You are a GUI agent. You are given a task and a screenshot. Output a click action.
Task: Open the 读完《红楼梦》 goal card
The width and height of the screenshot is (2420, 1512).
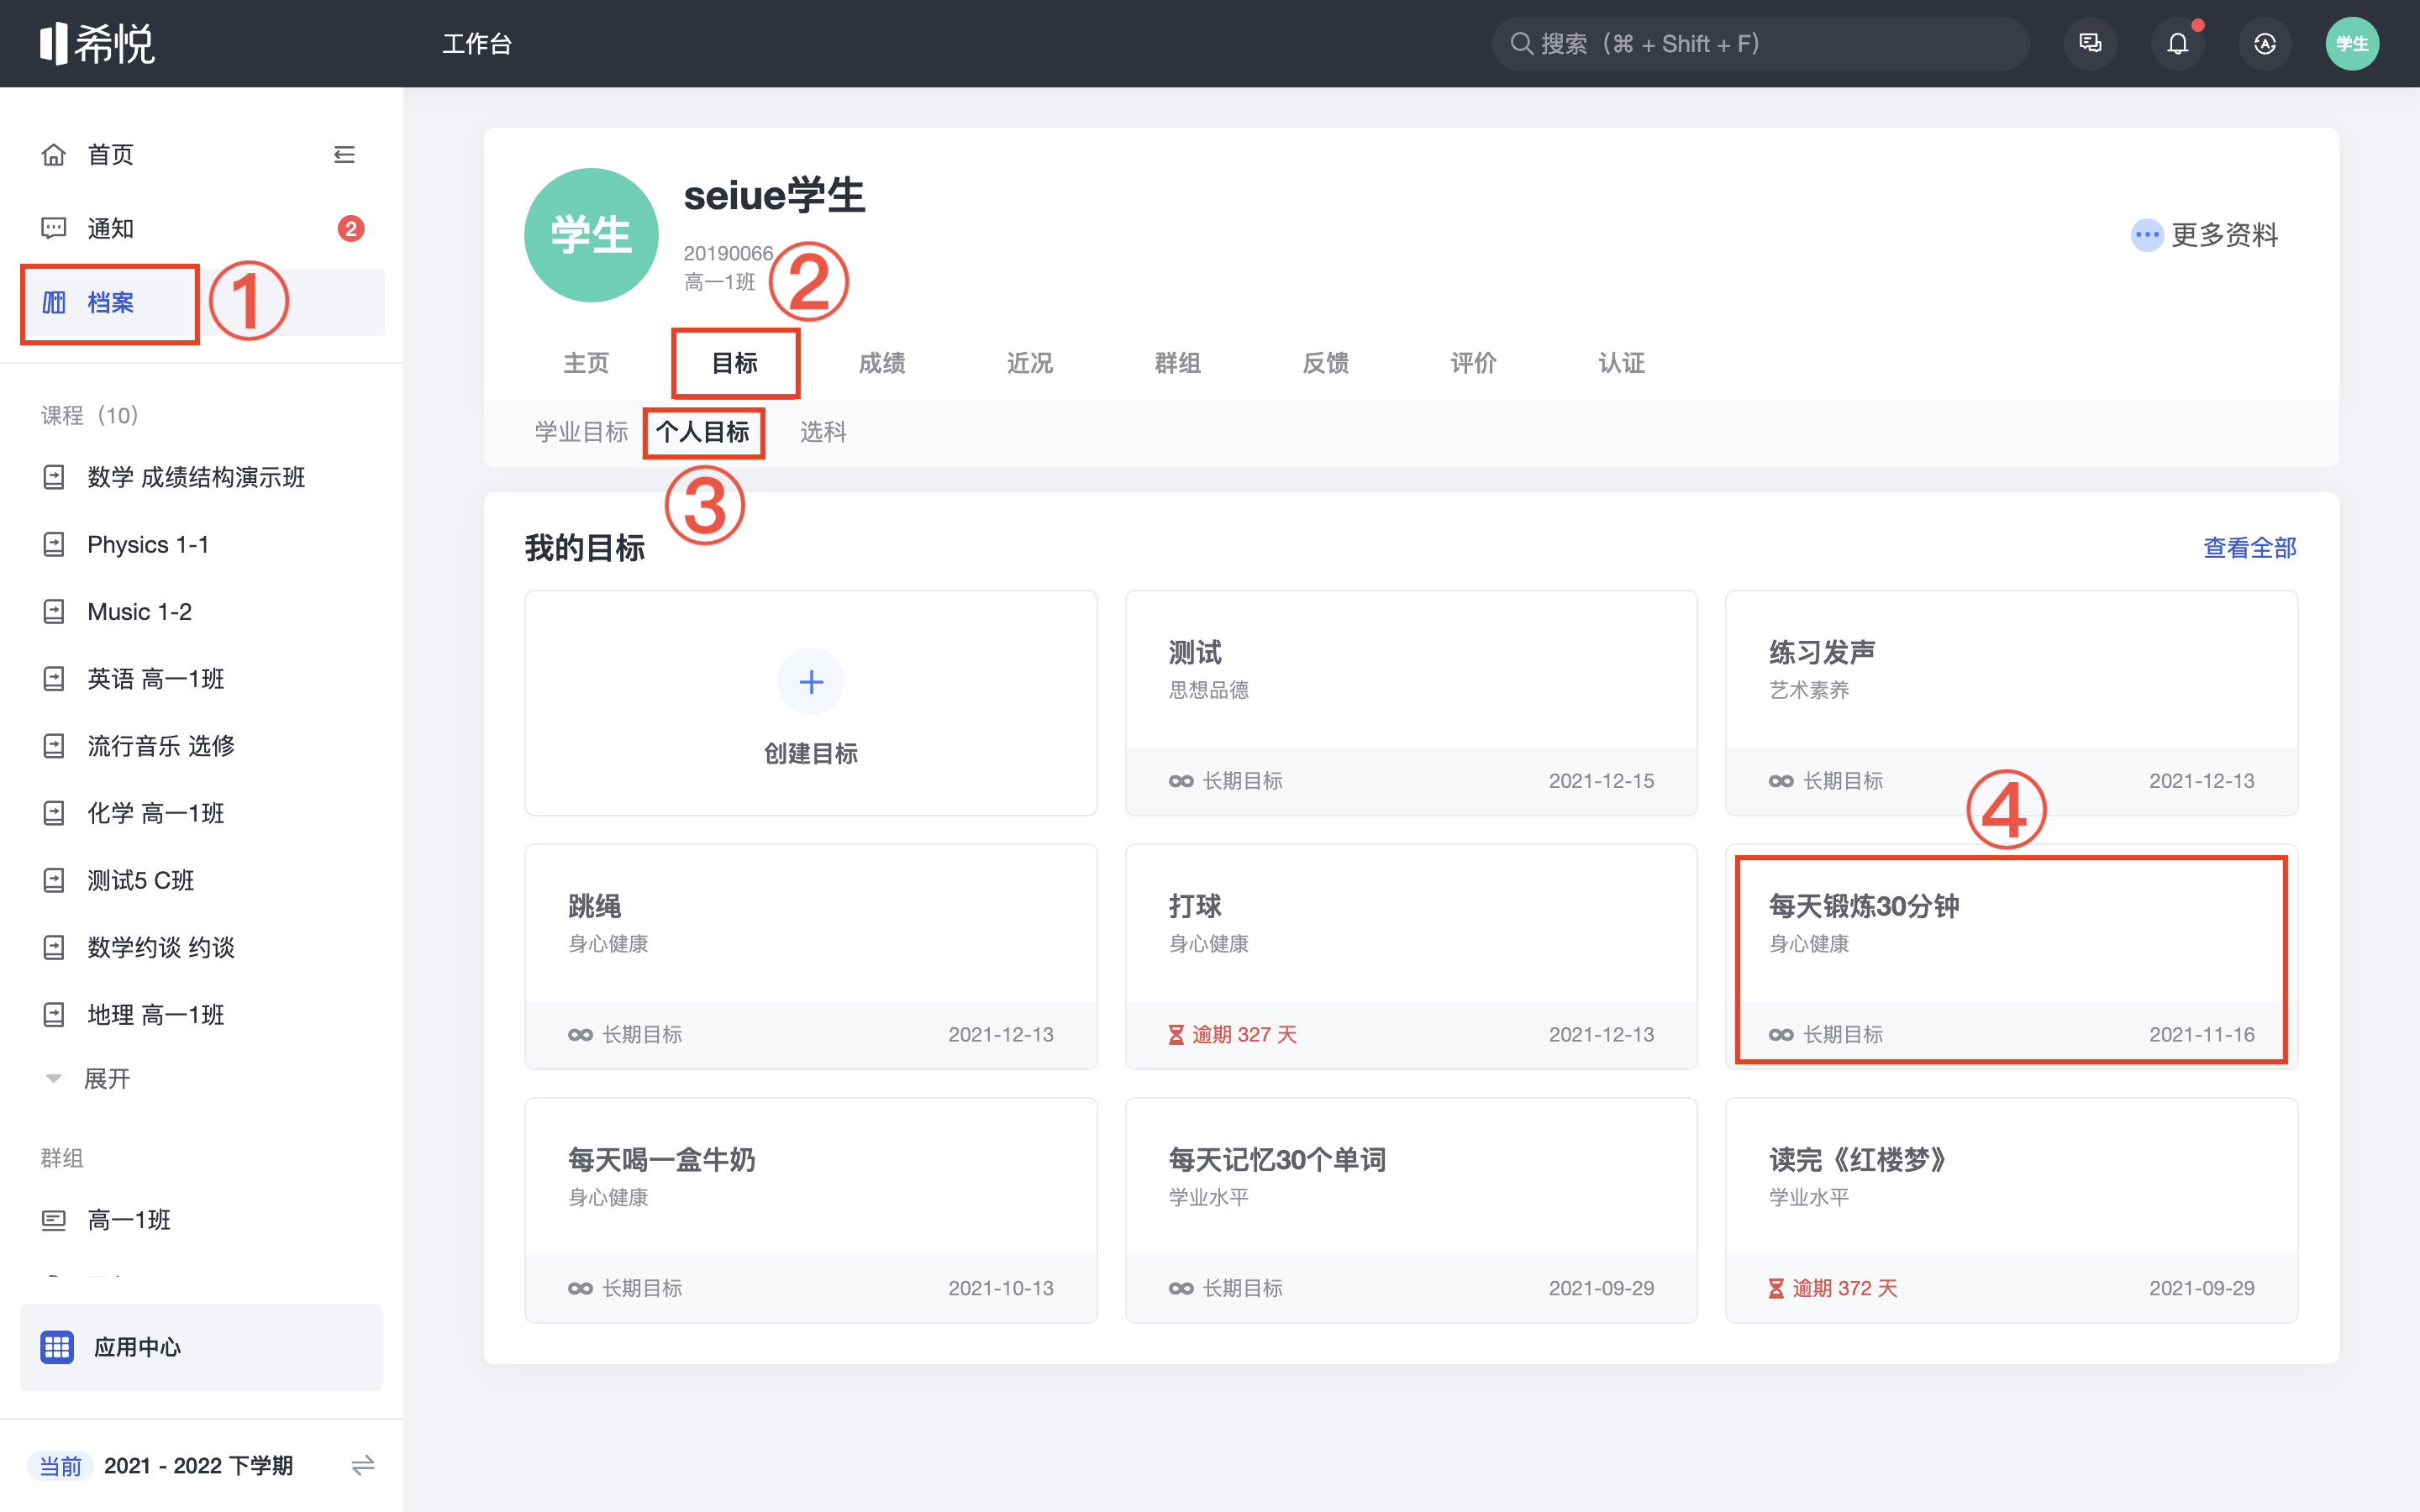click(x=2011, y=1210)
